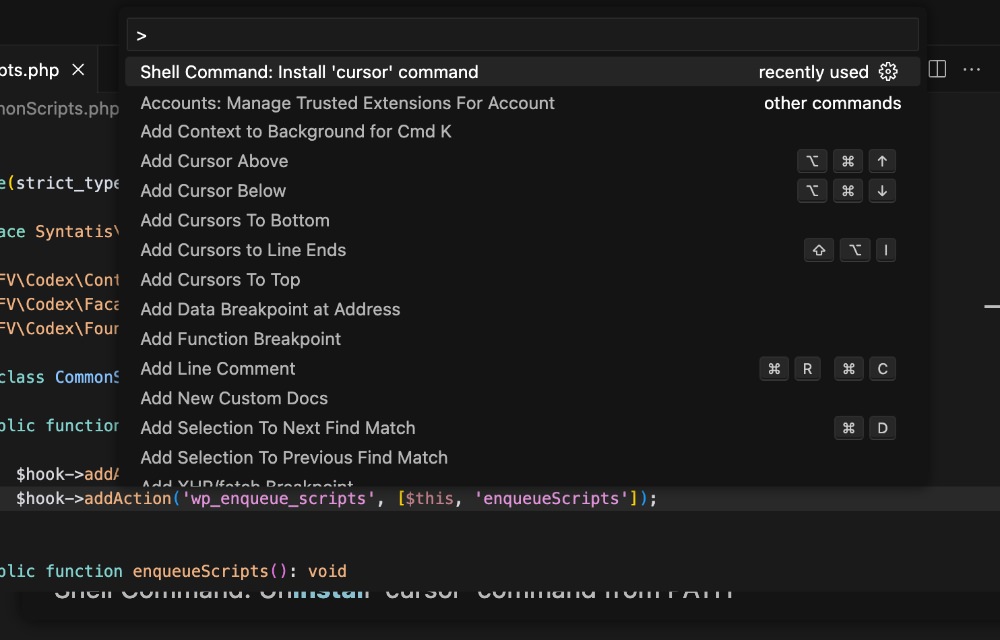Click the Option key badge for Add Cursor Above
The image size is (1000, 640).
pyautogui.click(x=812, y=161)
